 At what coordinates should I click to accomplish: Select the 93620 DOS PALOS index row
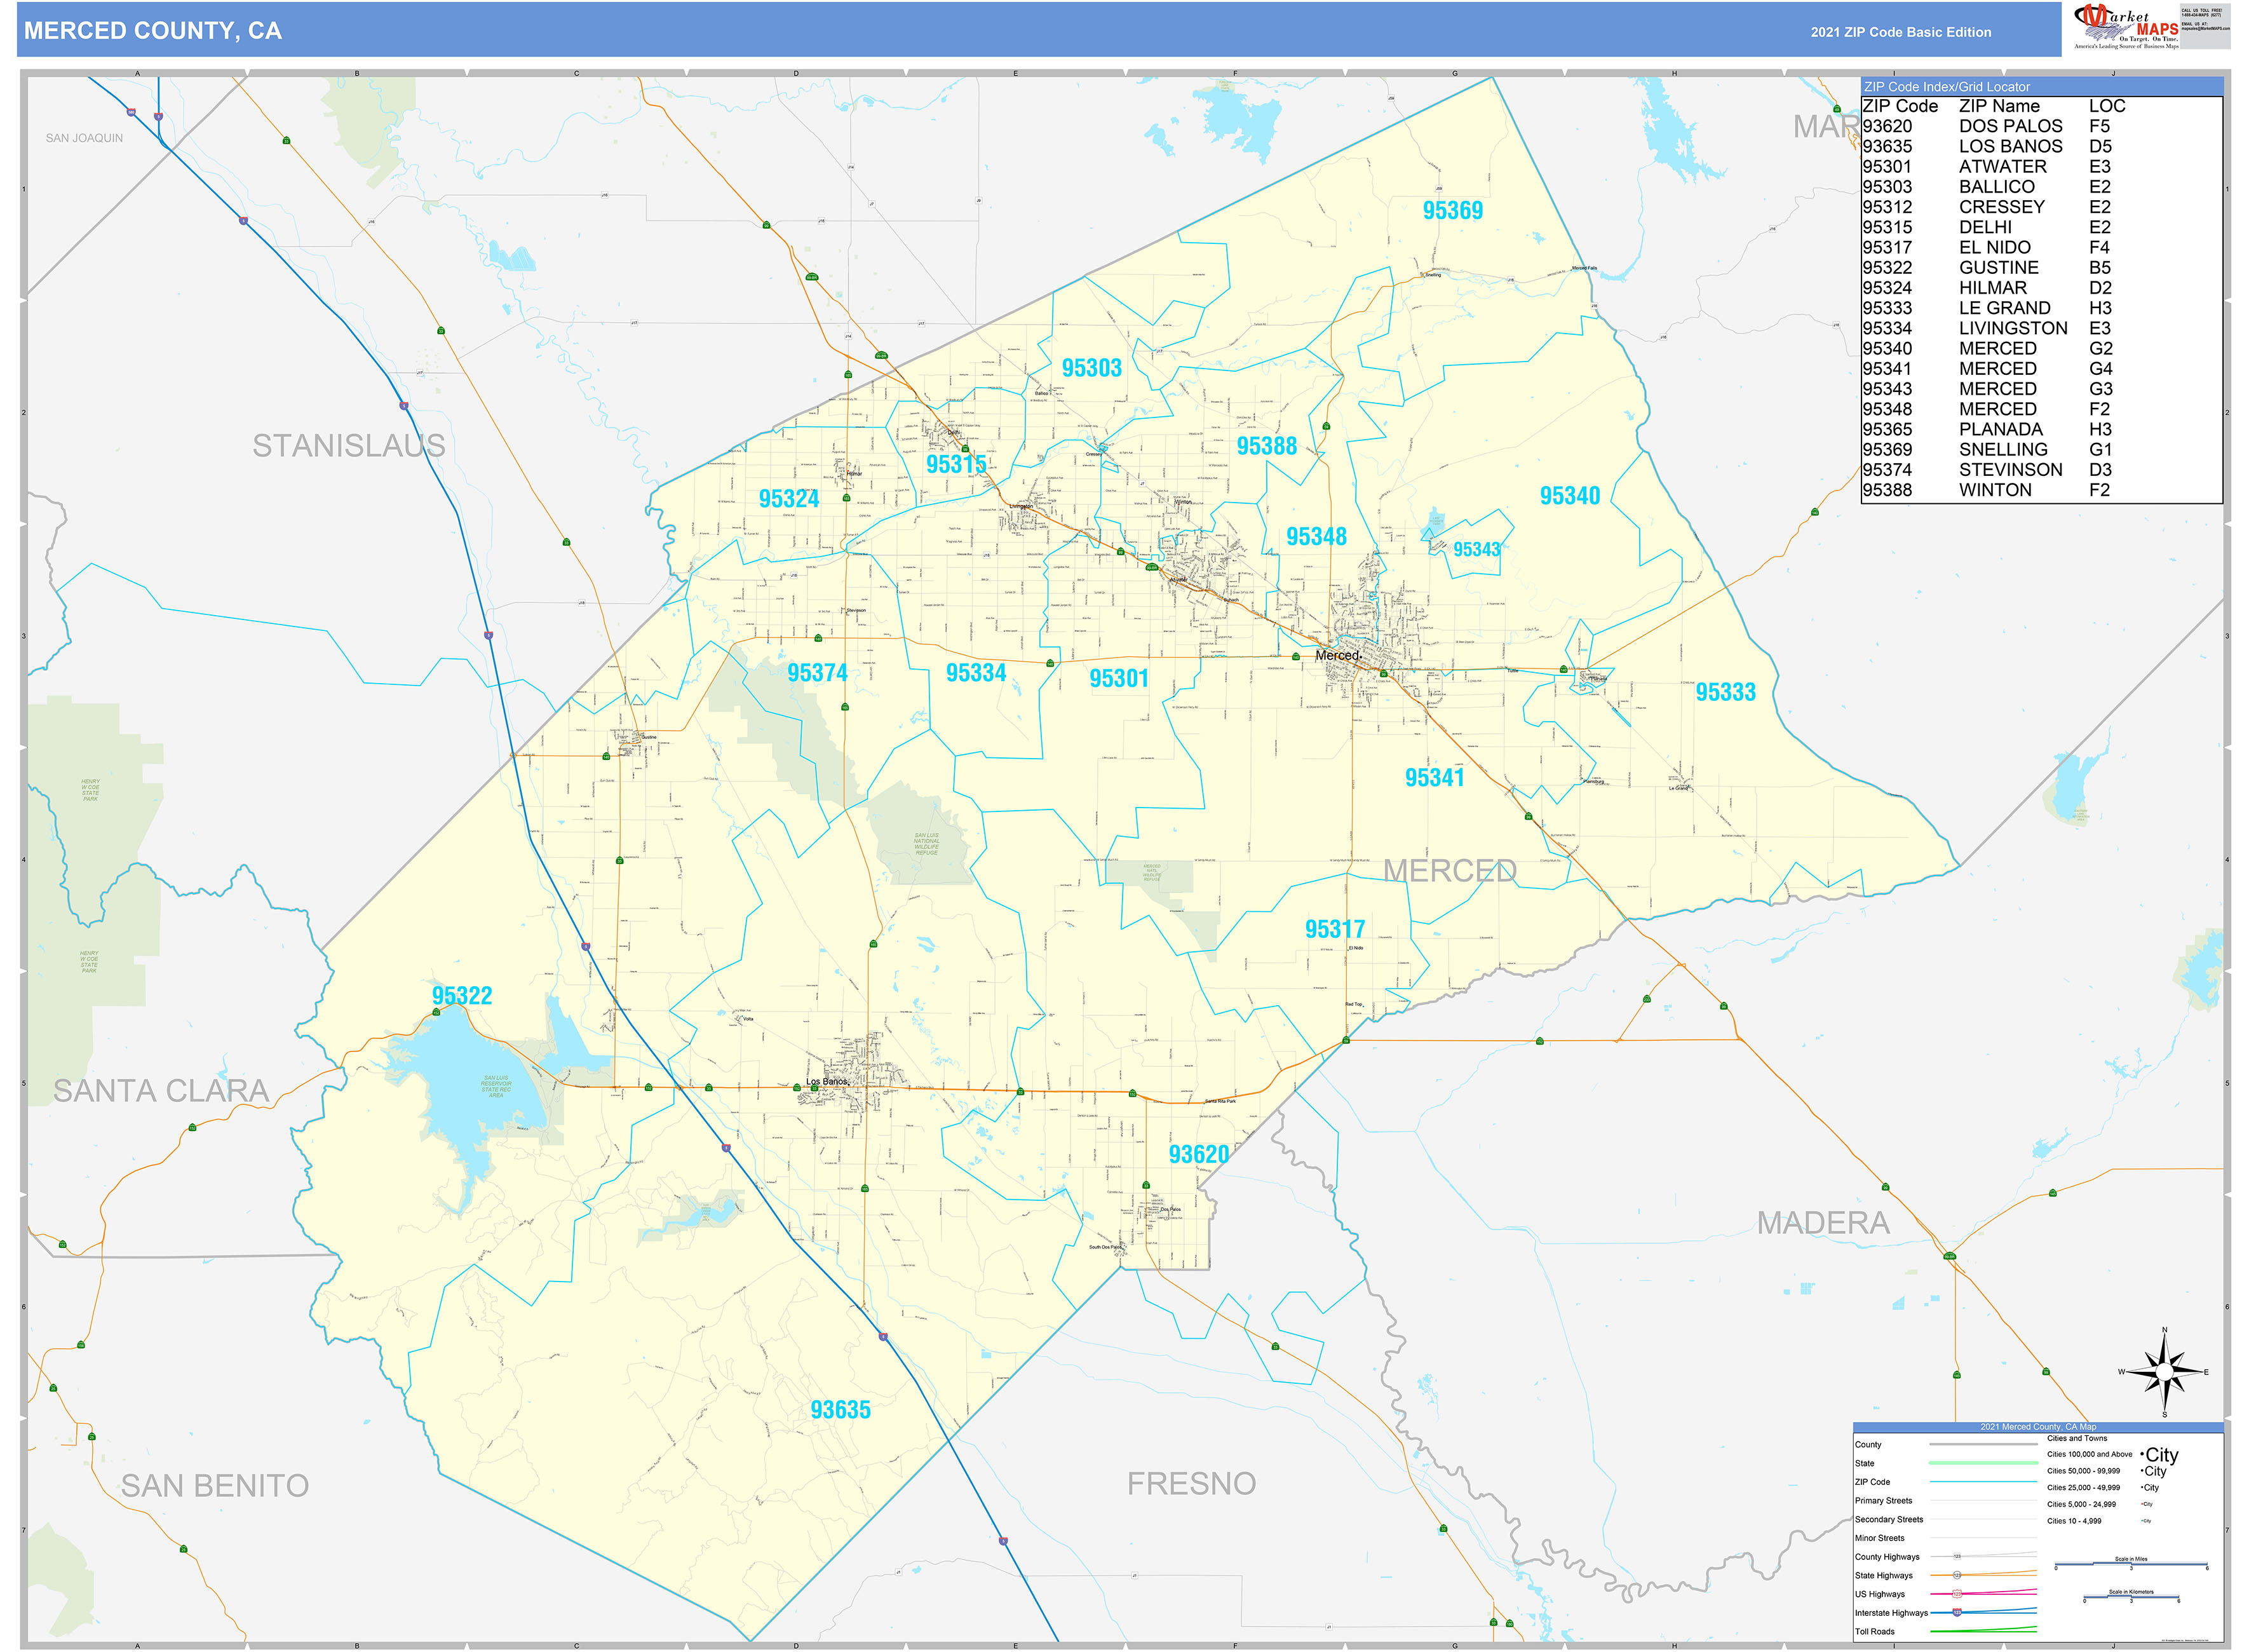pos(1987,126)
